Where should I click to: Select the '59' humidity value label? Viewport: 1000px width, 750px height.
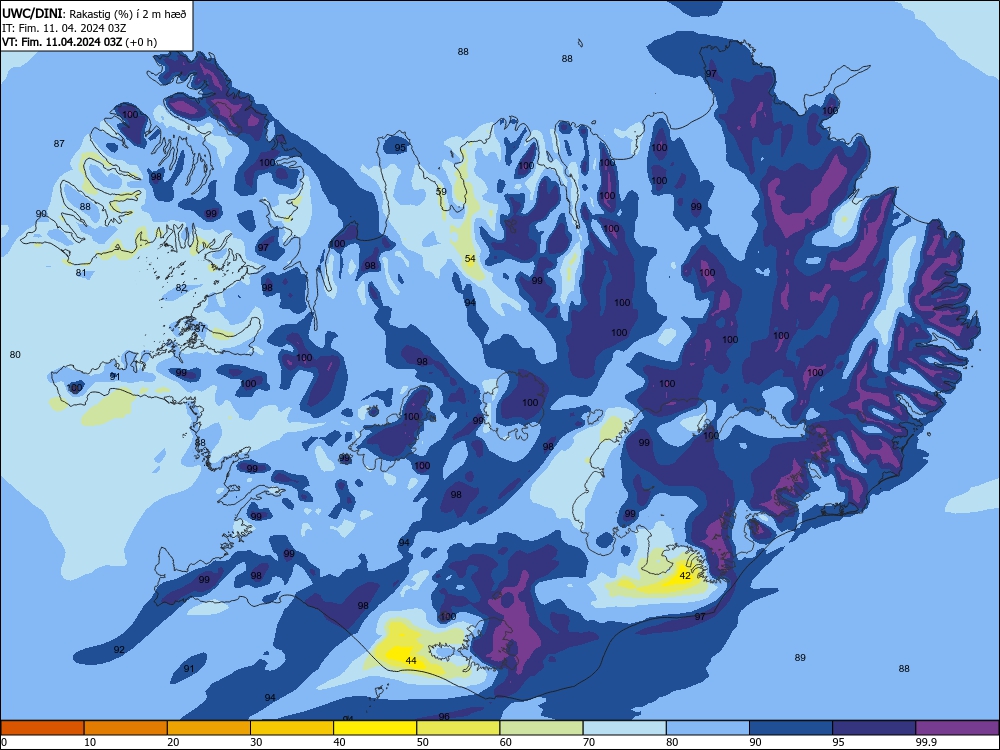point(441,191)
